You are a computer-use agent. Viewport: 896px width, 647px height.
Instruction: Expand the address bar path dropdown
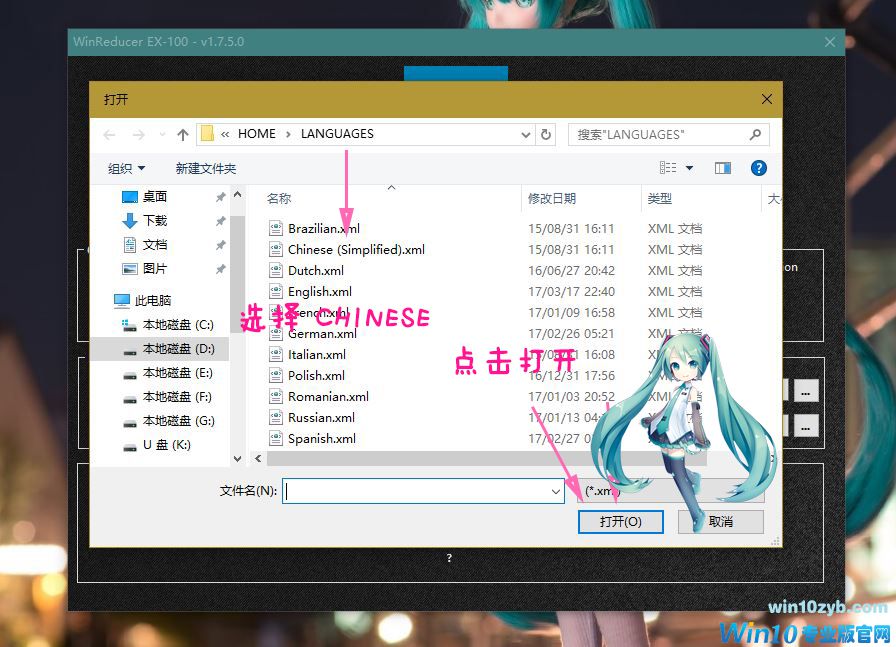[526, 134]
